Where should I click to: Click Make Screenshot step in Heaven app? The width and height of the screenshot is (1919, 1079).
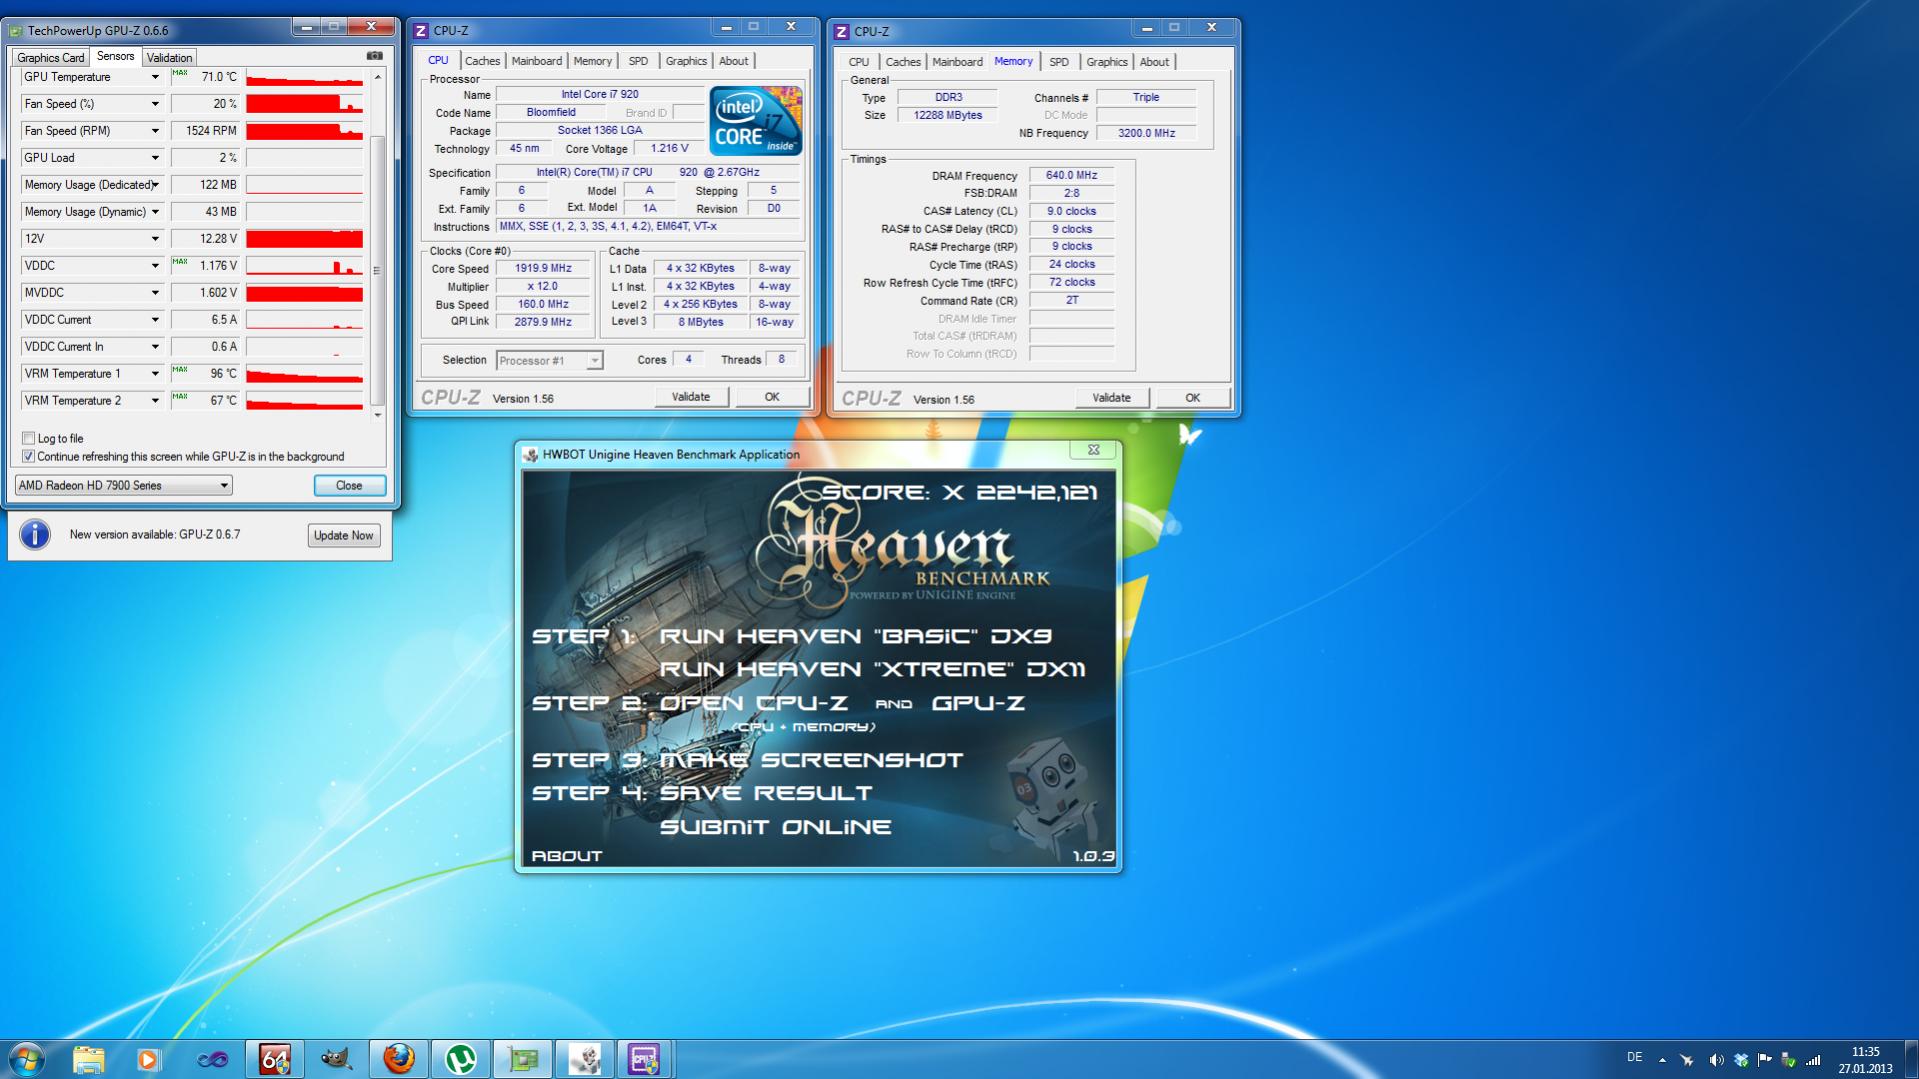click(811, 760)
